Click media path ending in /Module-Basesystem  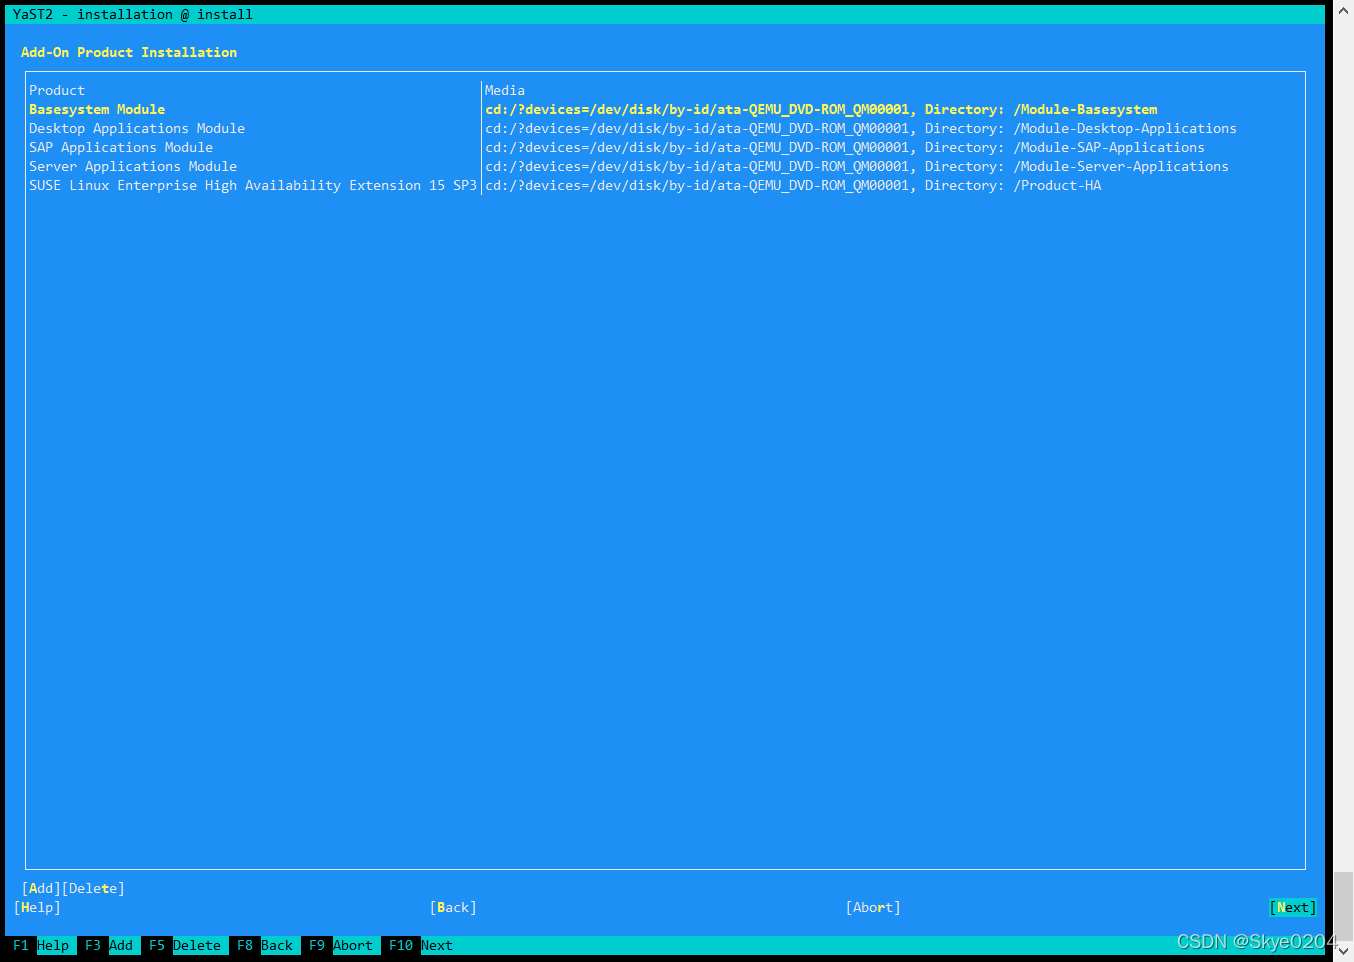click(x=821, y=110)
